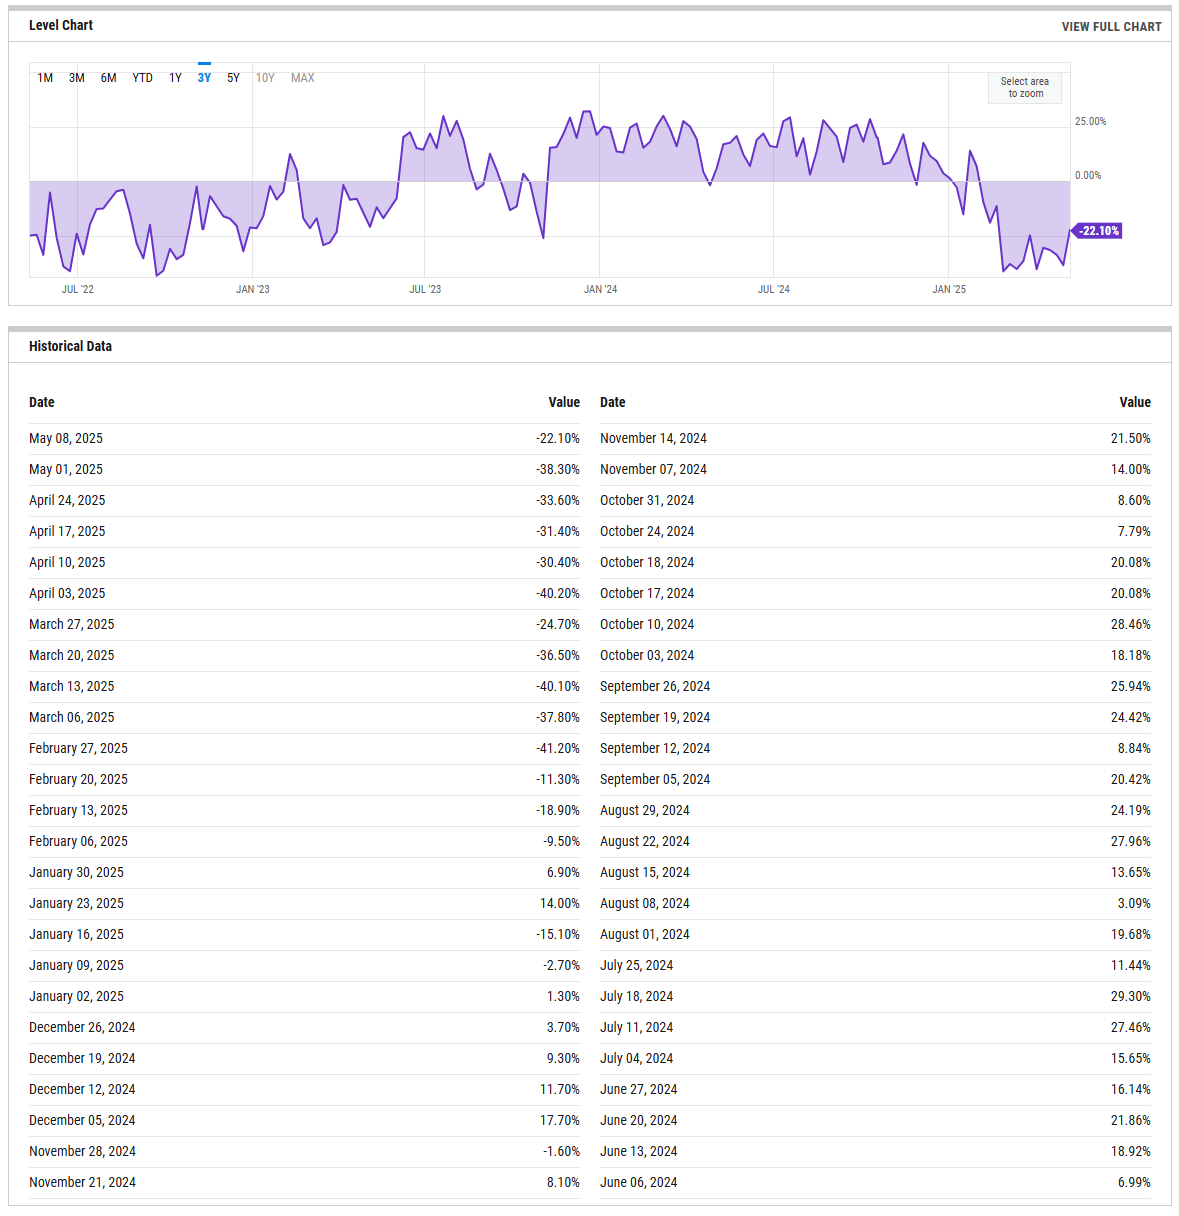
Task: Select the 10Y time range
Action: [265, 78]
